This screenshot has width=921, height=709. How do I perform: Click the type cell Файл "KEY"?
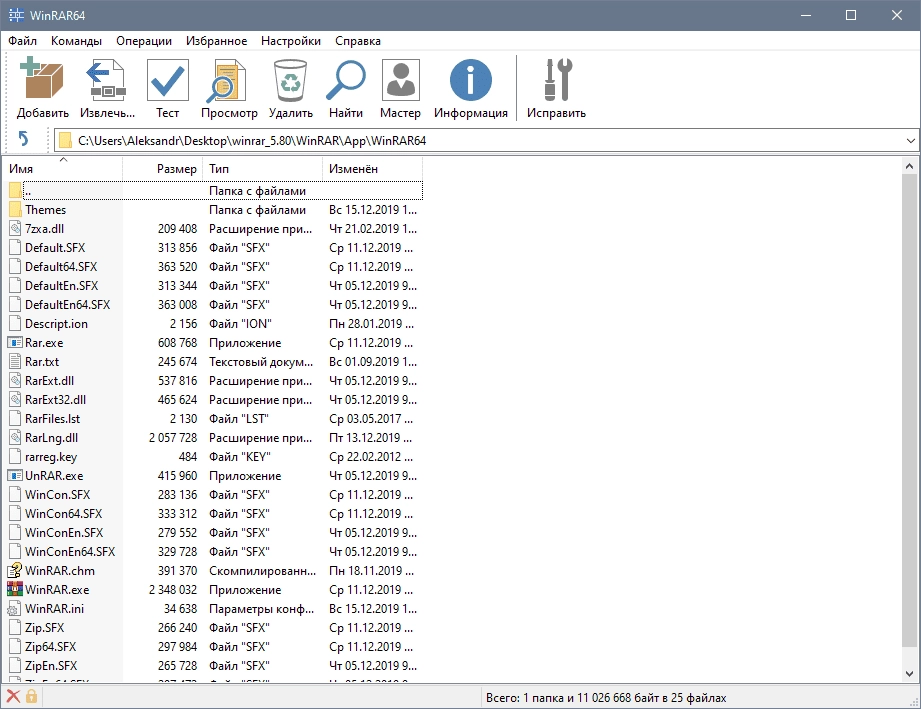240,456
